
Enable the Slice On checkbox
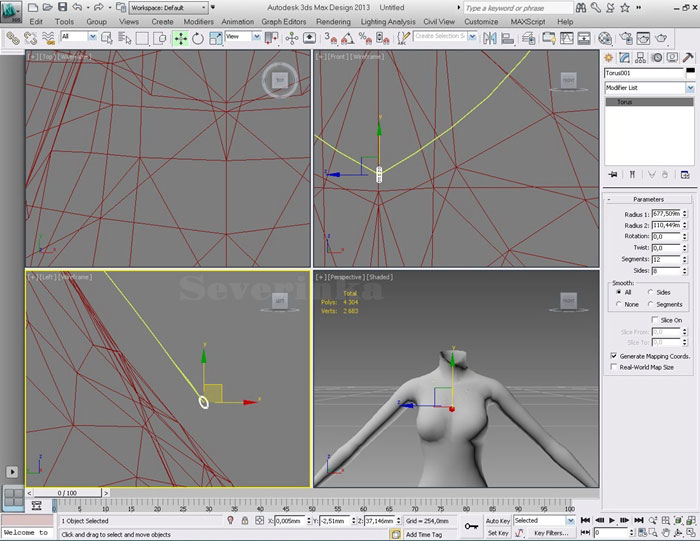click(x=655, y=320)
